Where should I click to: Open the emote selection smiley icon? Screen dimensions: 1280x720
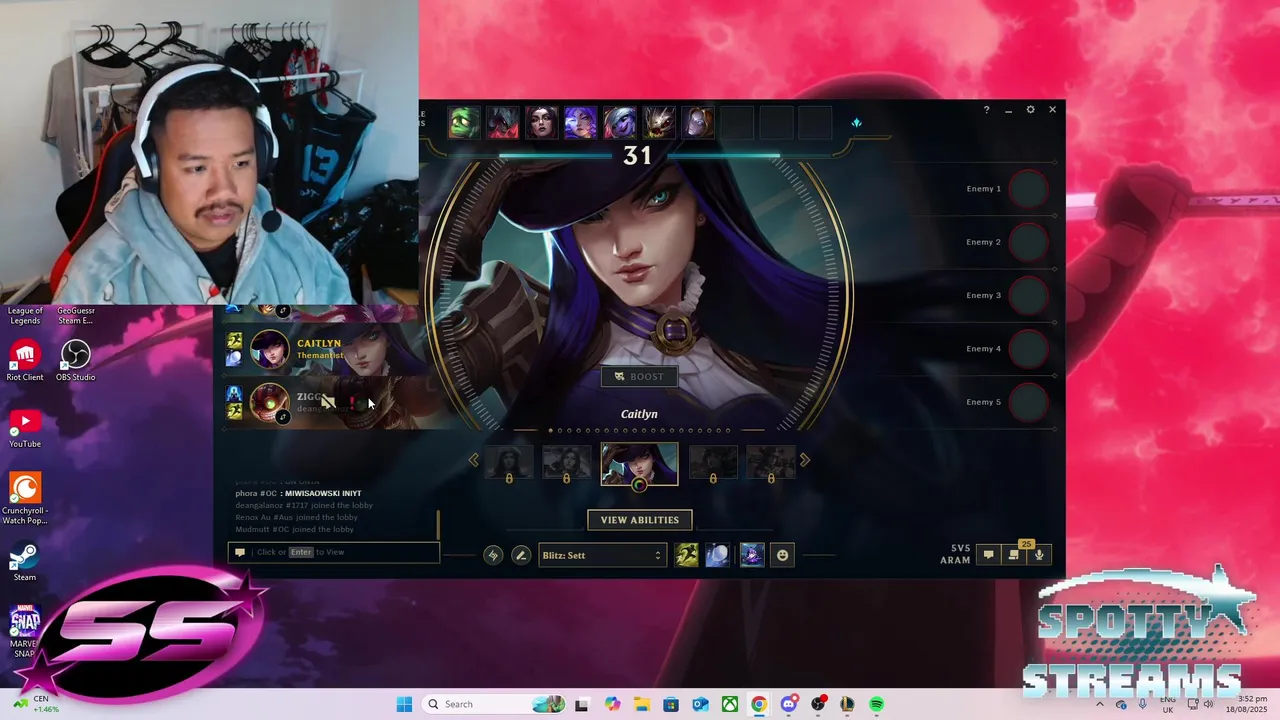(x=783, y=555)
